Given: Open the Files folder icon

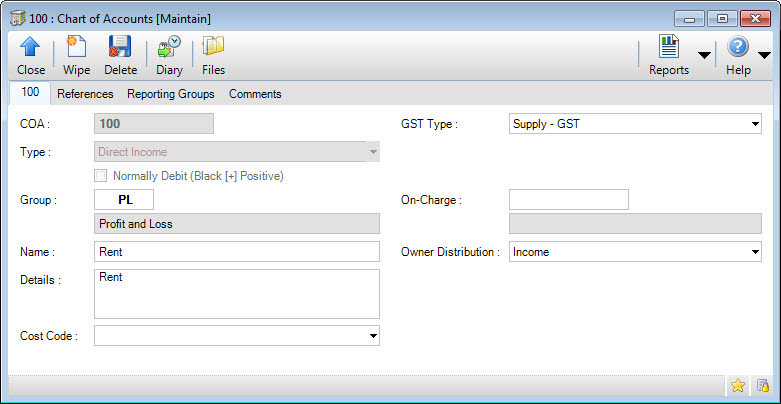Looking at the screenshot, I should point(214,48).
